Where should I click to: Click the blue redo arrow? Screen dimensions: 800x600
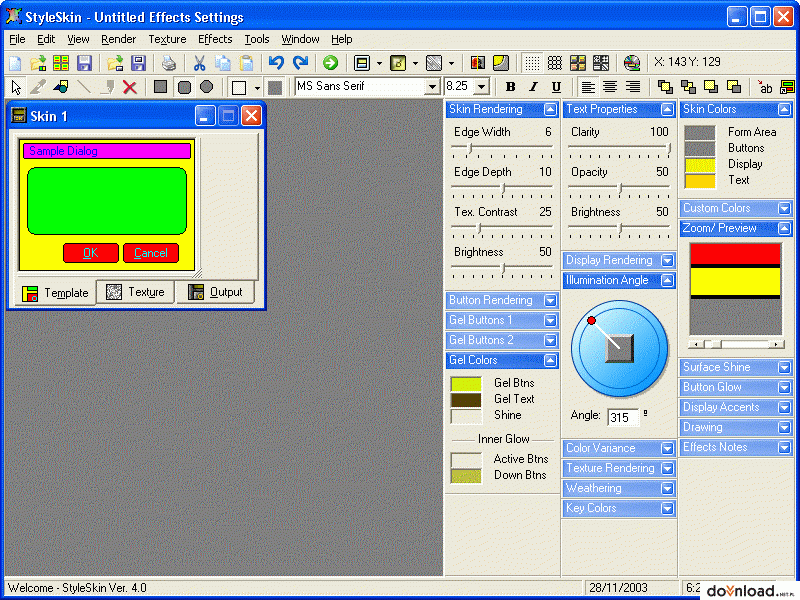pyautogui.click(x=301, y=63)
